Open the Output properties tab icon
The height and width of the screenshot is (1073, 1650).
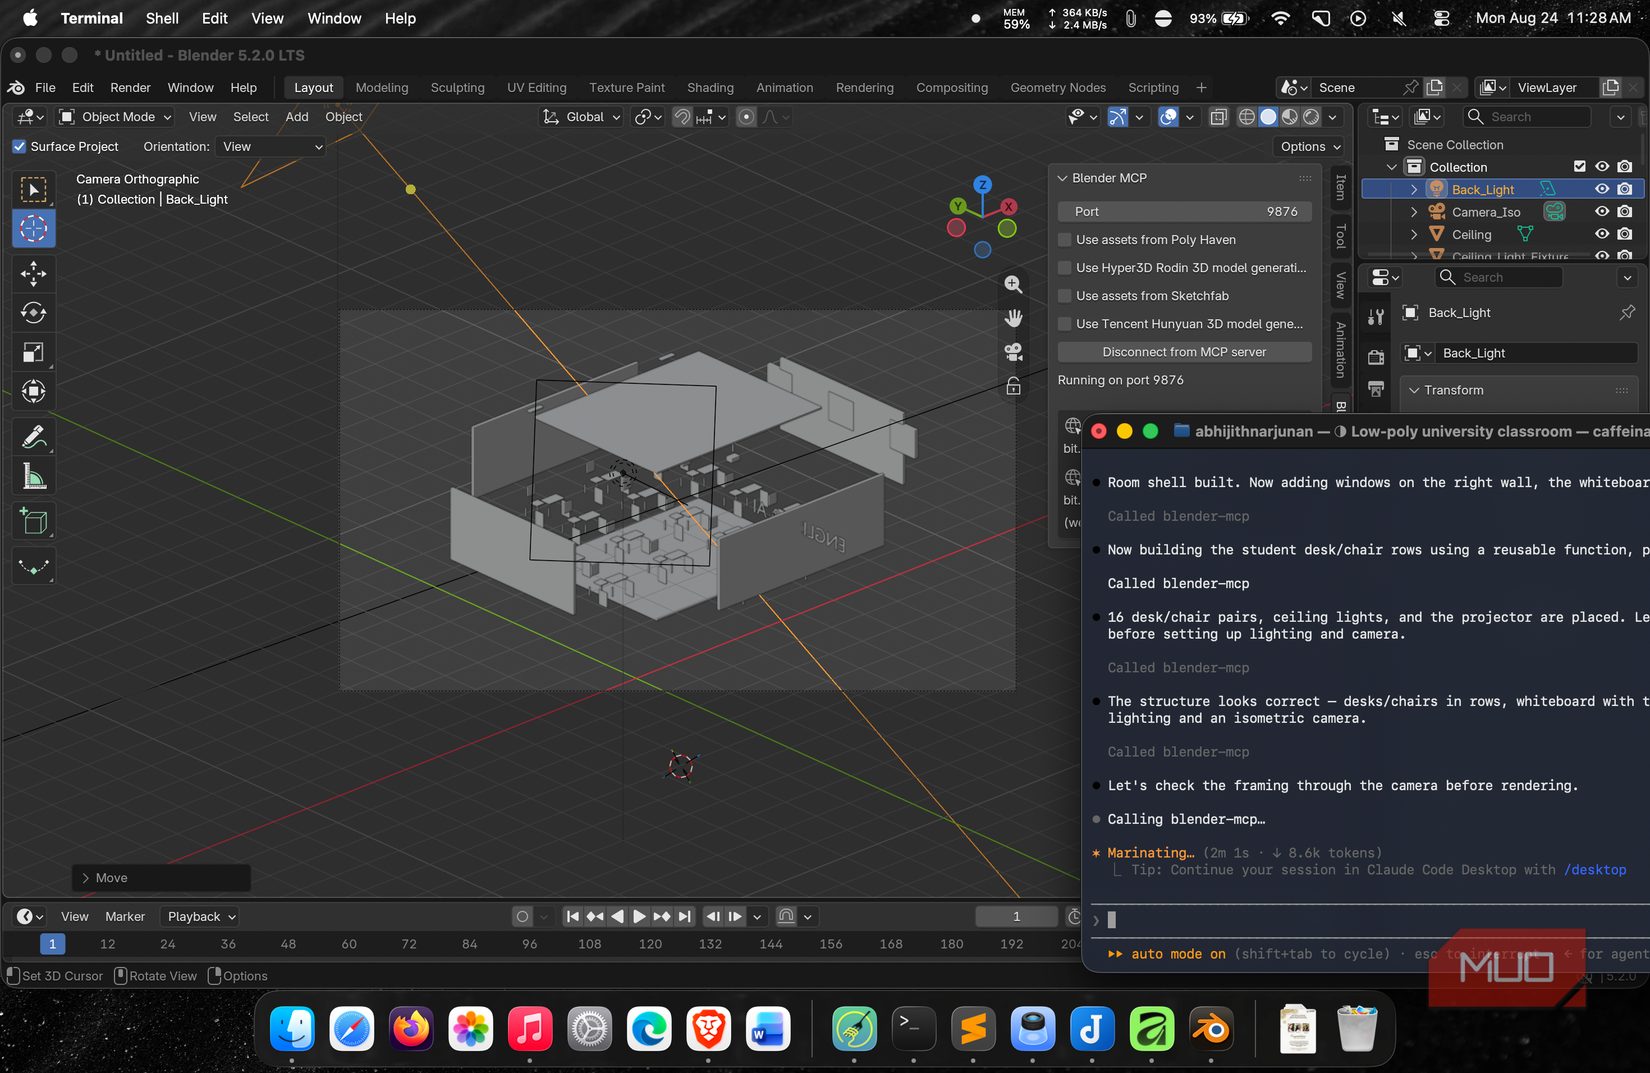pos(1376,388)
